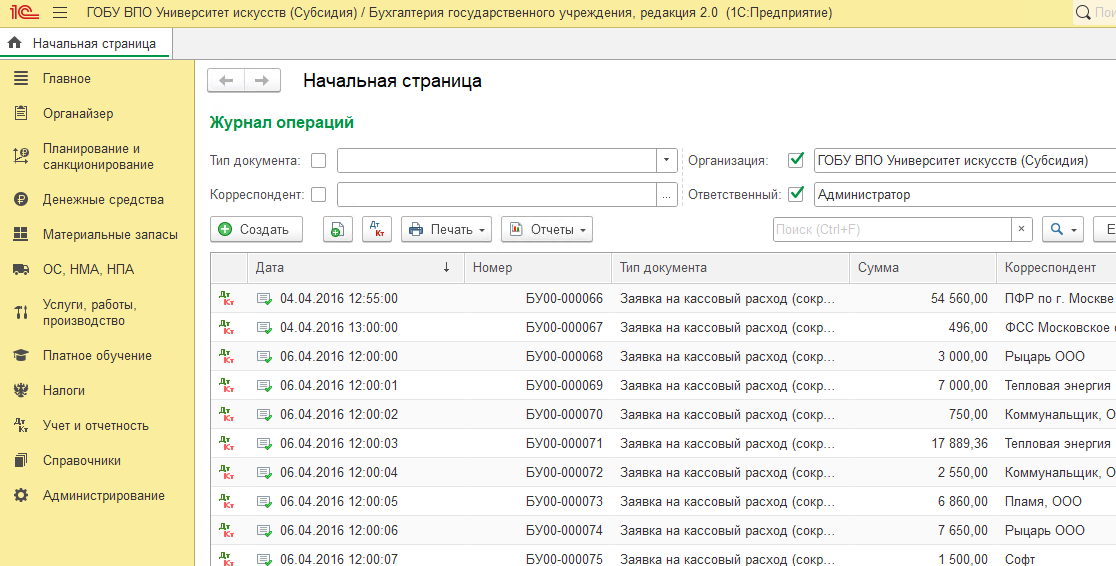The image size is (1116, 566).
Task: Click the Администрирование gear icon
Action: pos(21,496)
